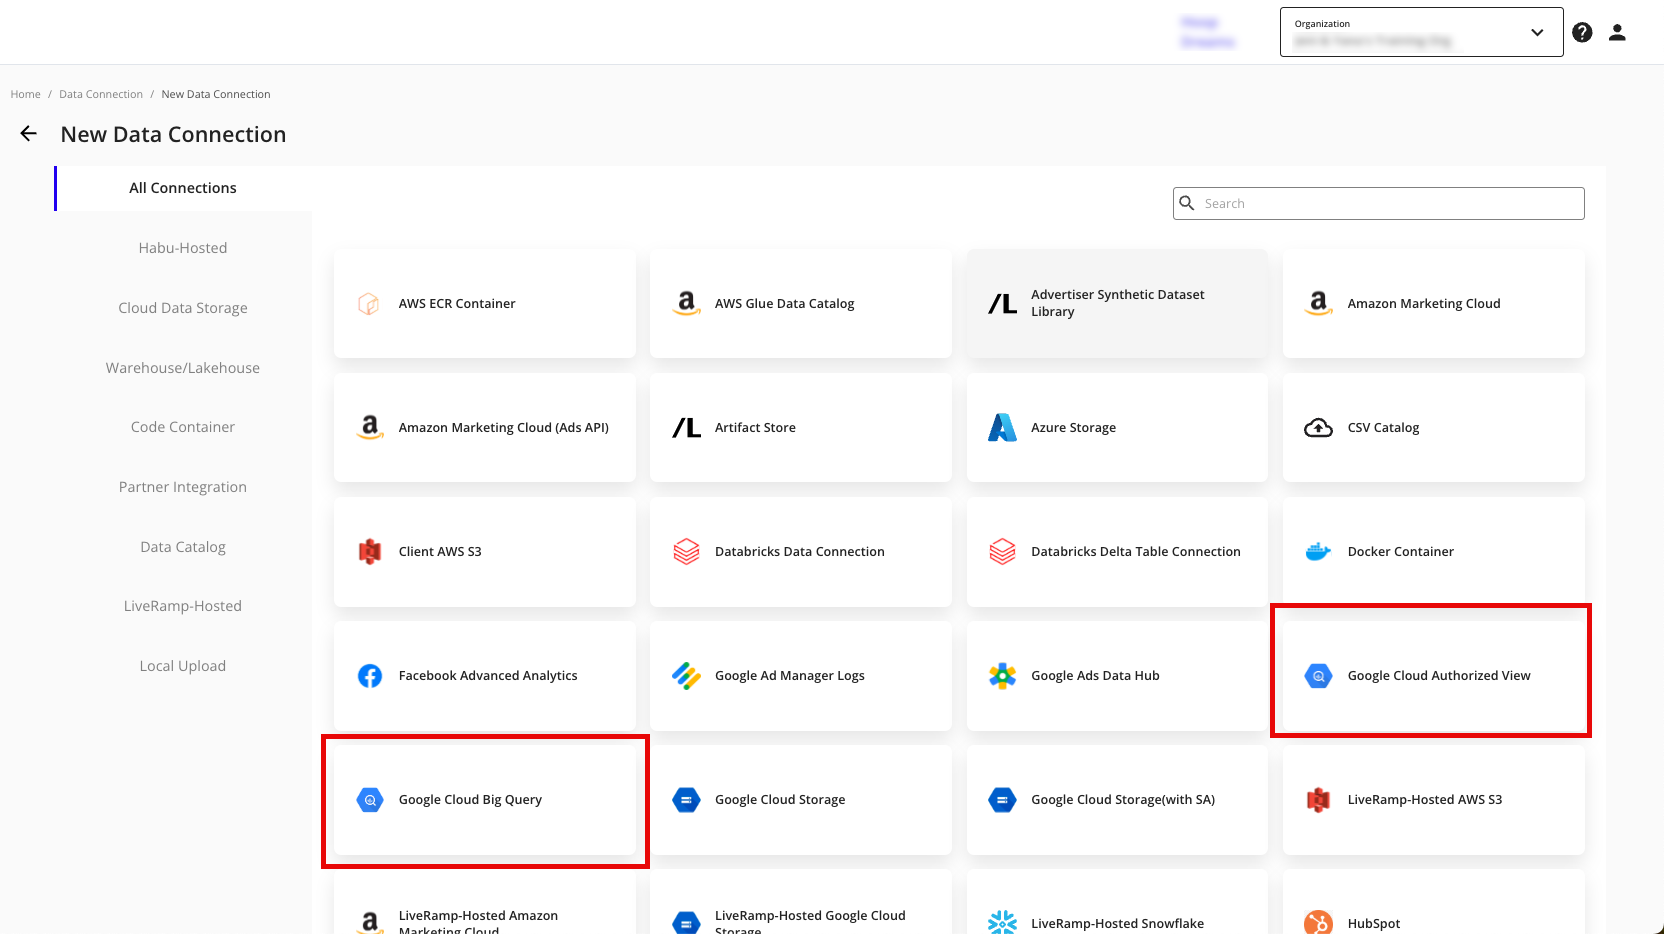
Task: Open the Local Upload category
Action: tap(183, 666)
